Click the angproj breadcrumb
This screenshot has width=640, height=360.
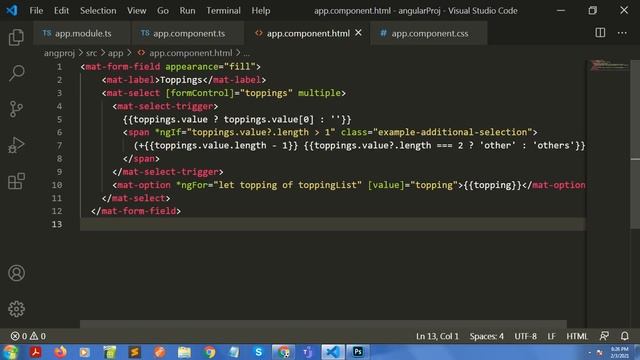pos(60,53)
